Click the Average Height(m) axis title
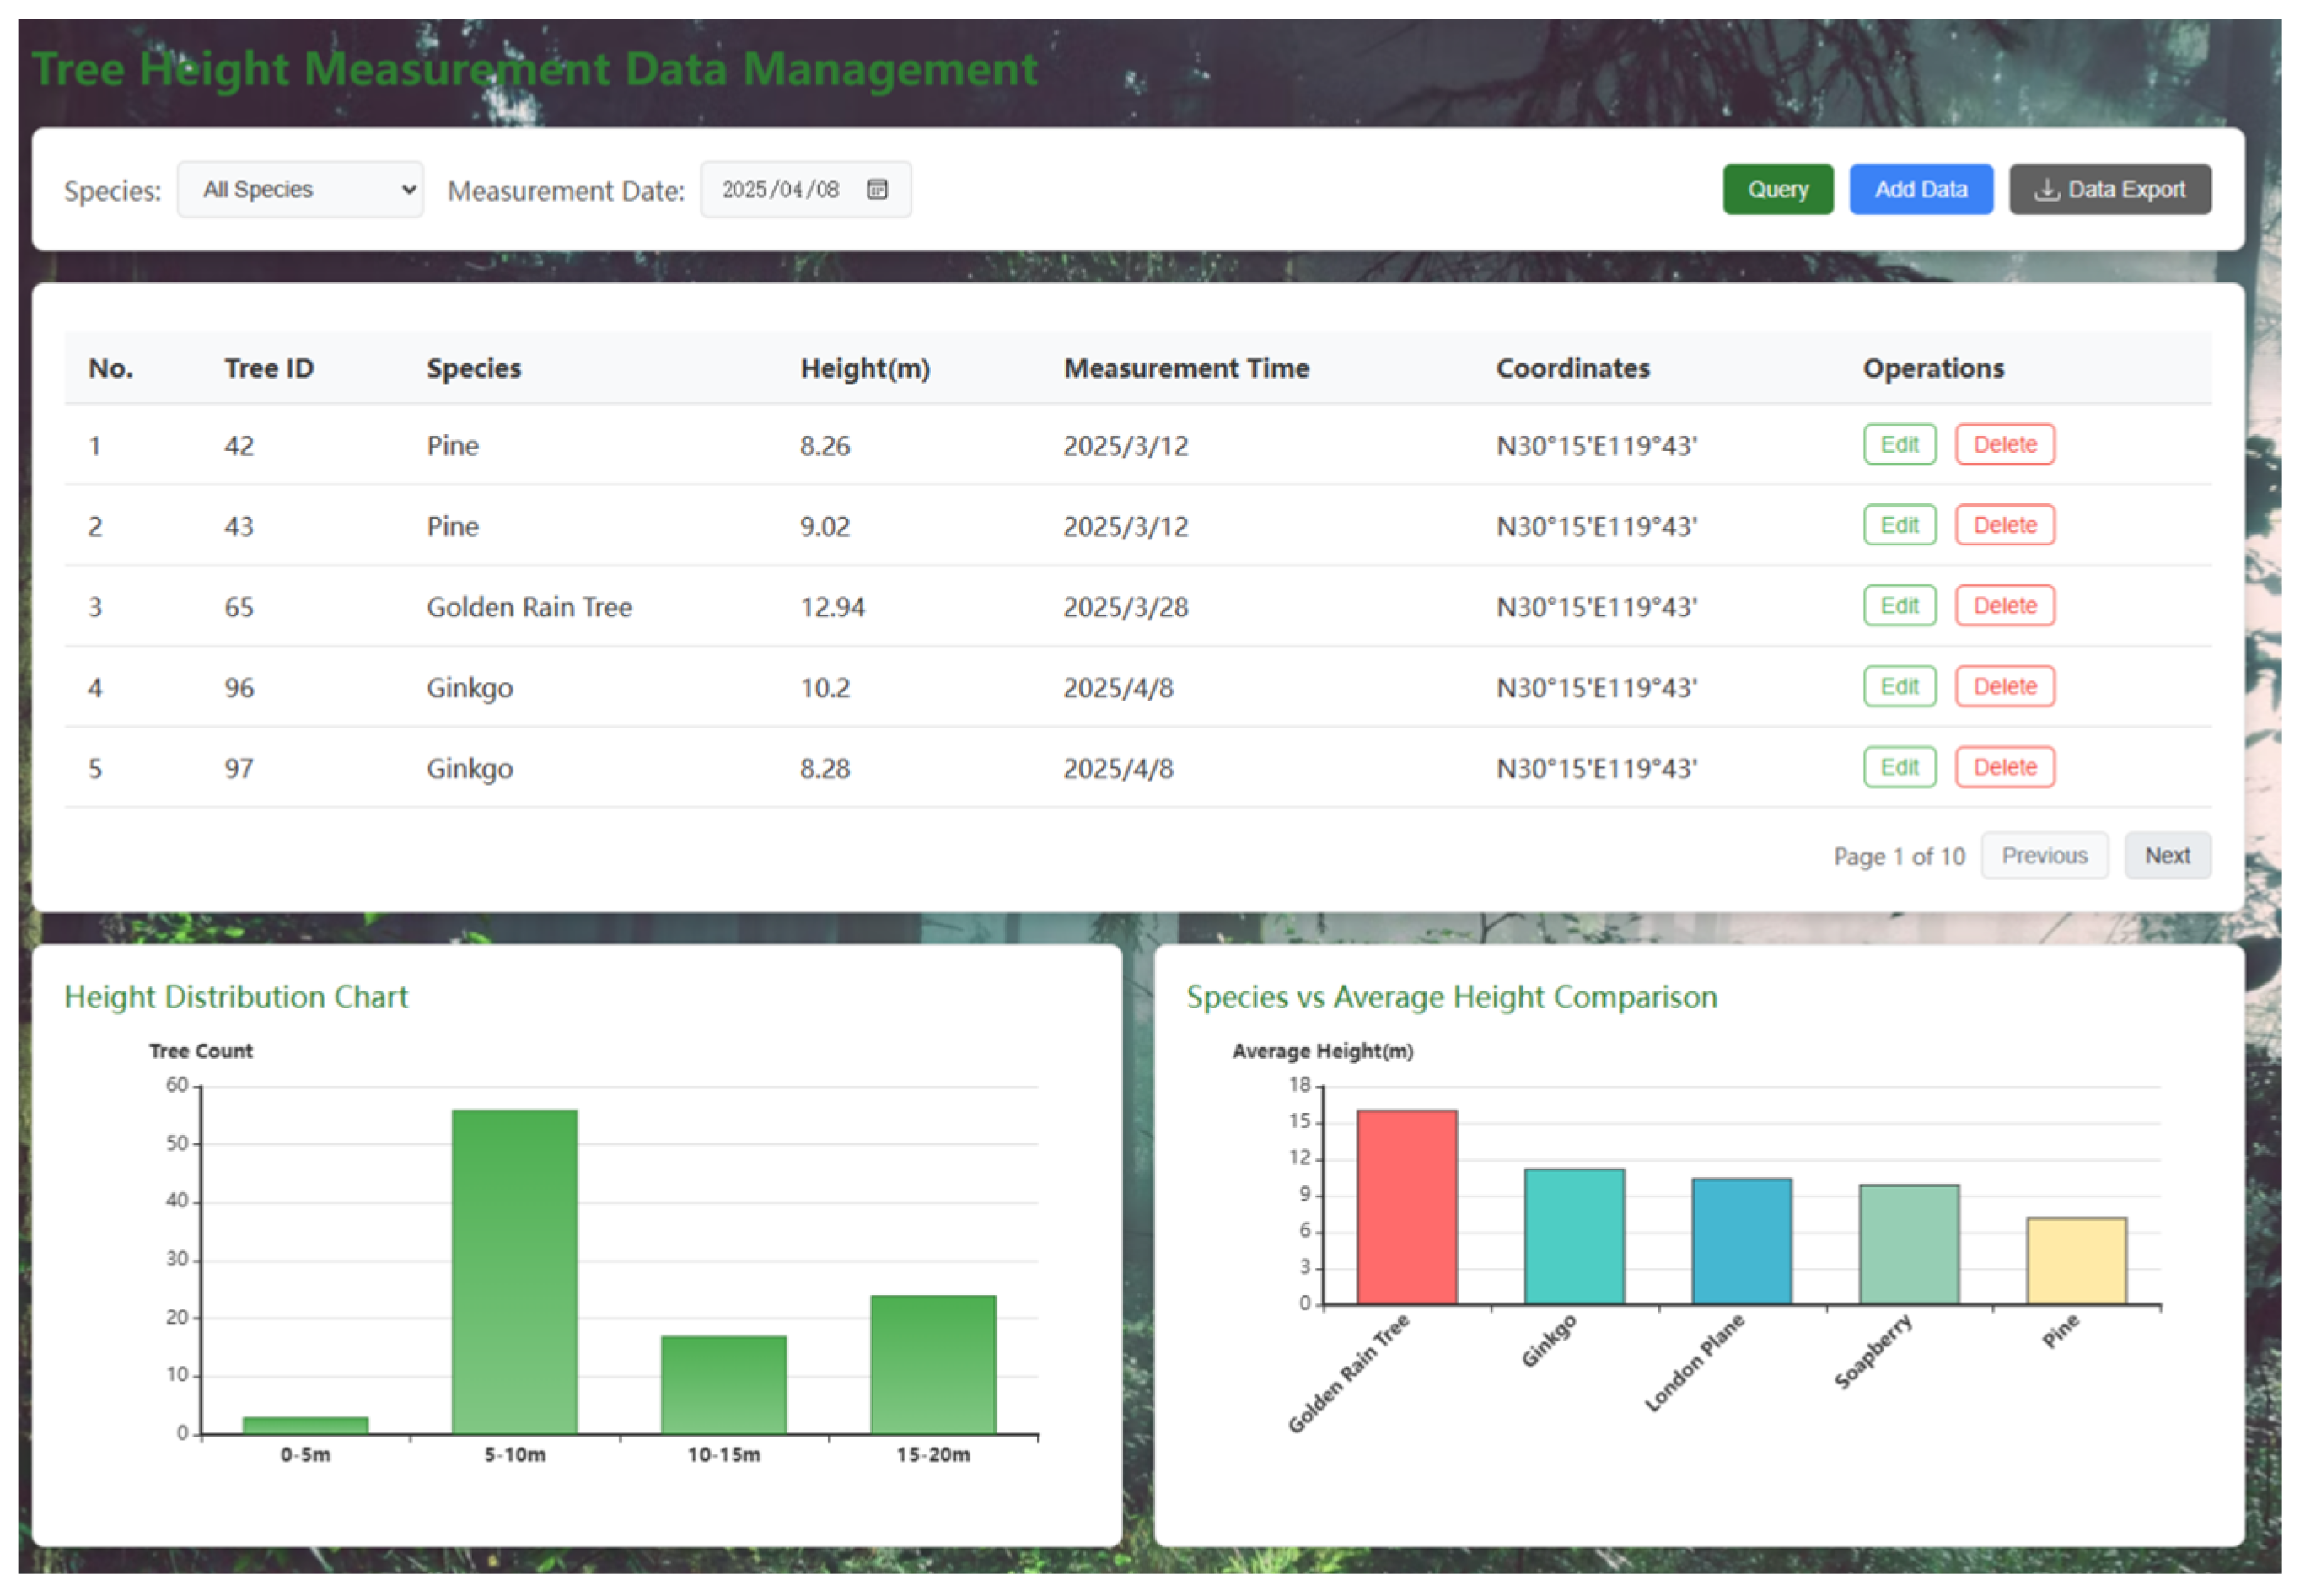Image resolution: width=2300 pixels, height=1596 pixels. pos(1321,1051)
